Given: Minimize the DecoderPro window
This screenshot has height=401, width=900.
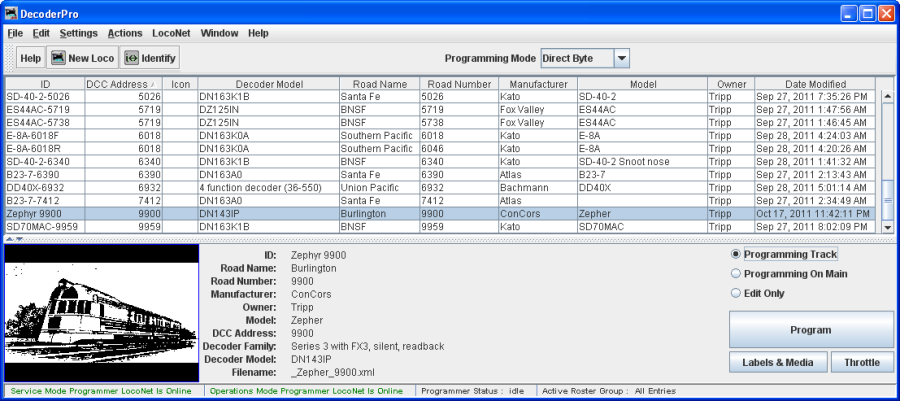Looking at the screenshot, I should (x=848, y=14).
